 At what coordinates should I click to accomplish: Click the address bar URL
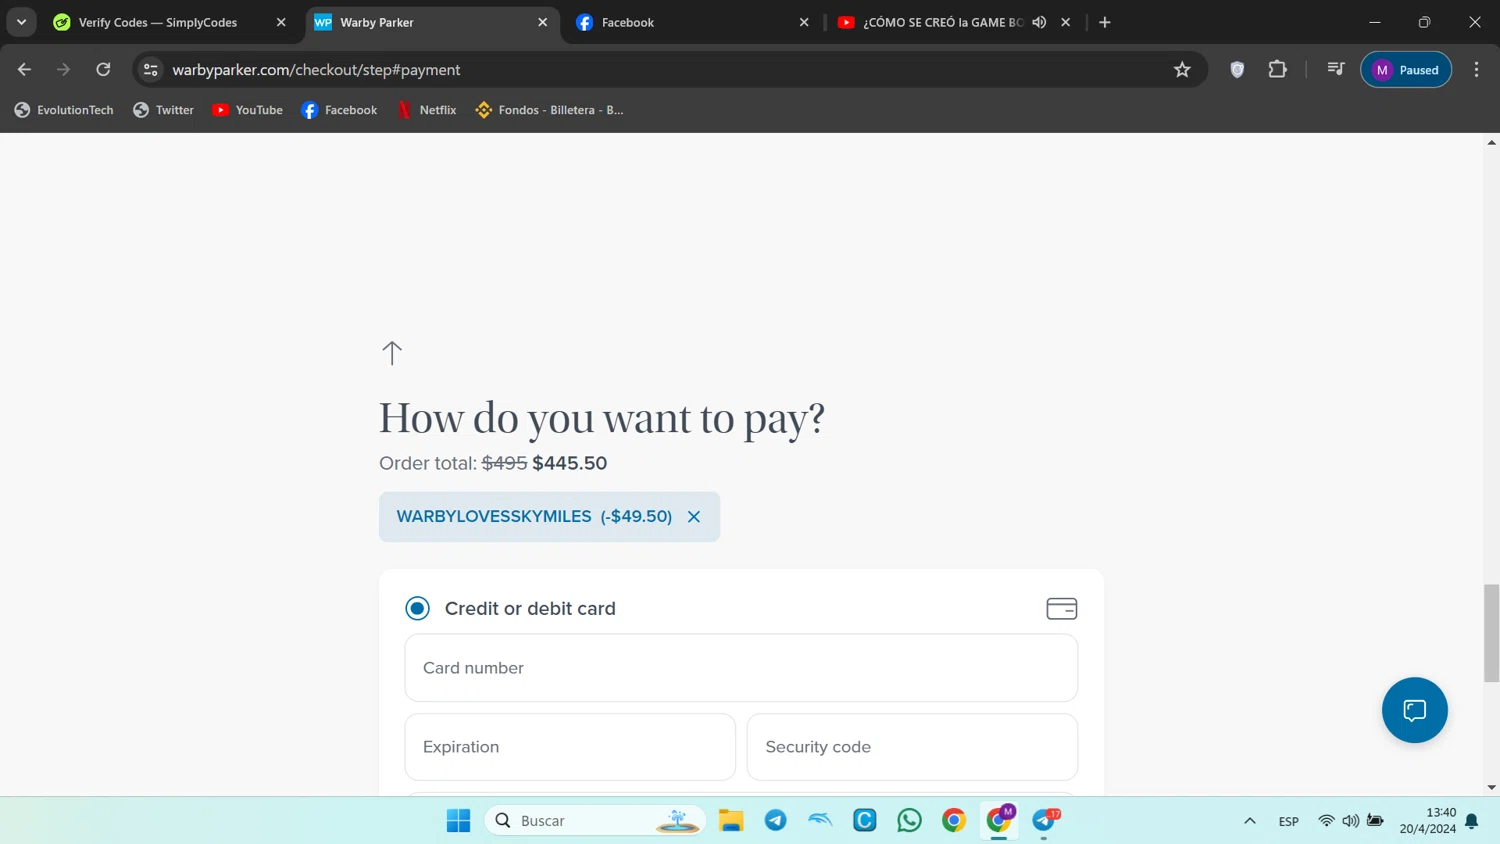coord(316,70)
